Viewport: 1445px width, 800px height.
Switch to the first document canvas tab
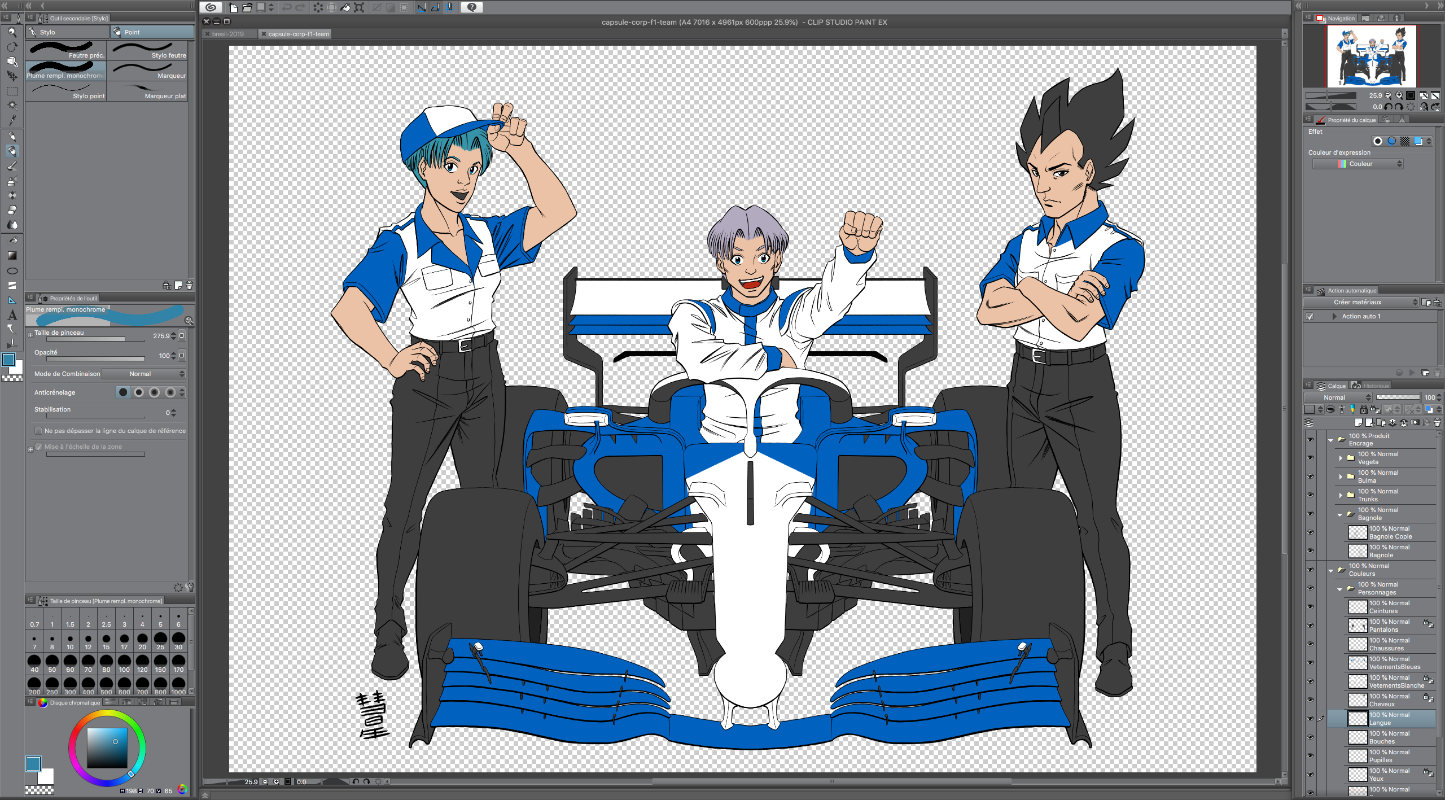(229, 33)
